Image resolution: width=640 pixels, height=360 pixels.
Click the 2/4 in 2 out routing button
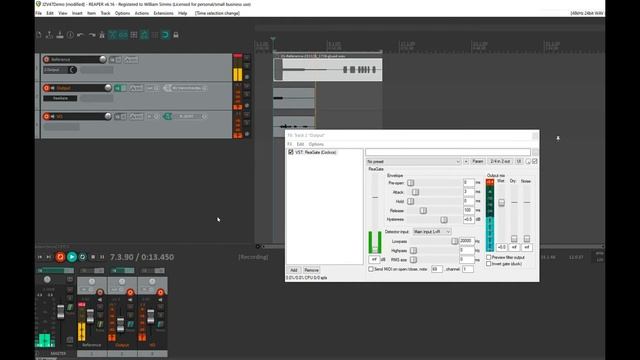pos(500,162)
